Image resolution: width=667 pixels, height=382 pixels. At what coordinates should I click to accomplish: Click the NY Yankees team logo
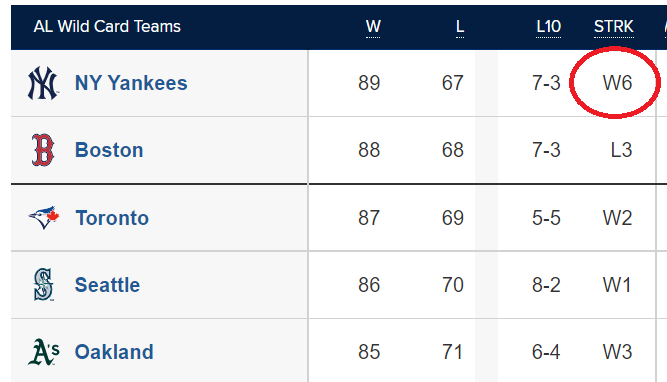(43, 83)
